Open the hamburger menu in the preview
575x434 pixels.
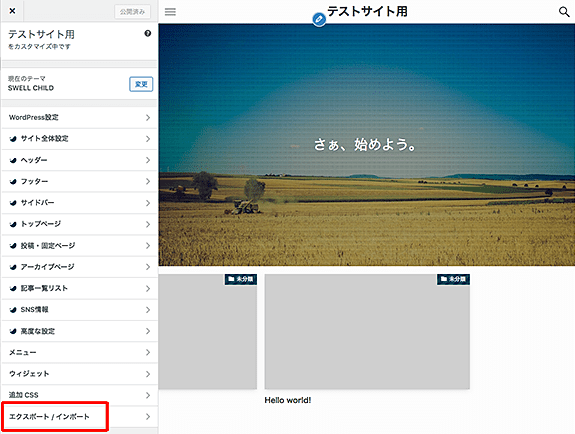click(170, 12)
